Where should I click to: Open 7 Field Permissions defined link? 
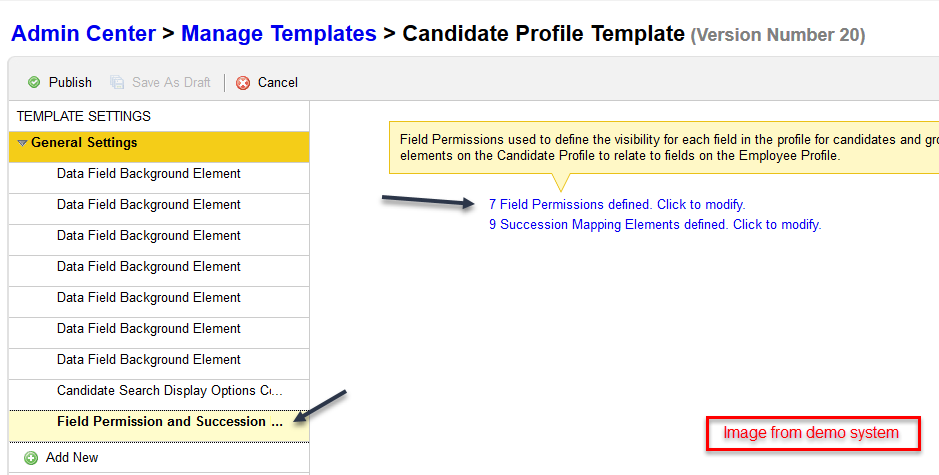617,204
